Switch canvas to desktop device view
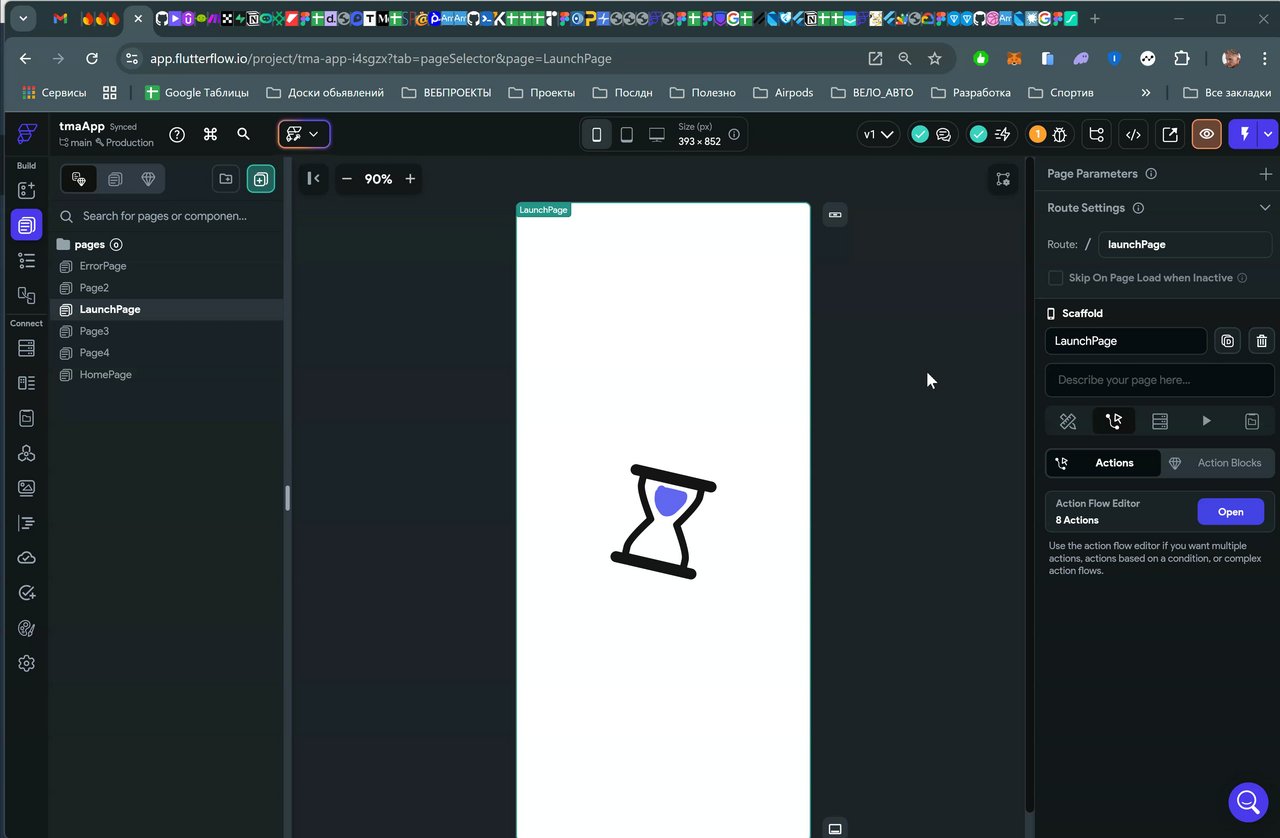Viewport: 1280px width, 838px height. [x=657, y=134]
